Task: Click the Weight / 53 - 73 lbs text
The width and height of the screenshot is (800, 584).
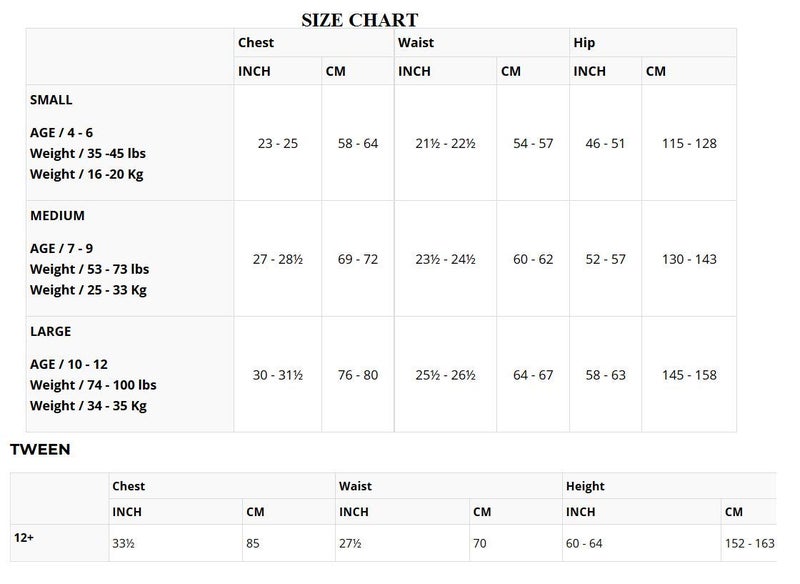Action: 89,269
